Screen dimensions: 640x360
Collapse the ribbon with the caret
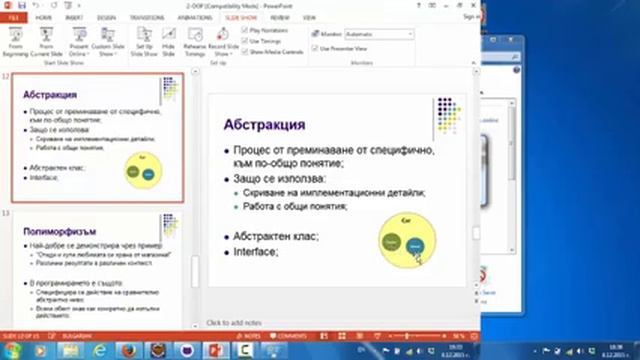473,63
